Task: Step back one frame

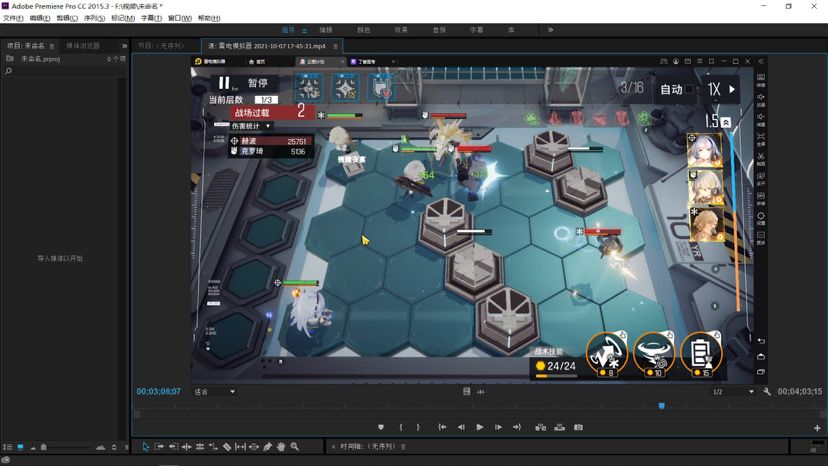Action: (461, 427)
